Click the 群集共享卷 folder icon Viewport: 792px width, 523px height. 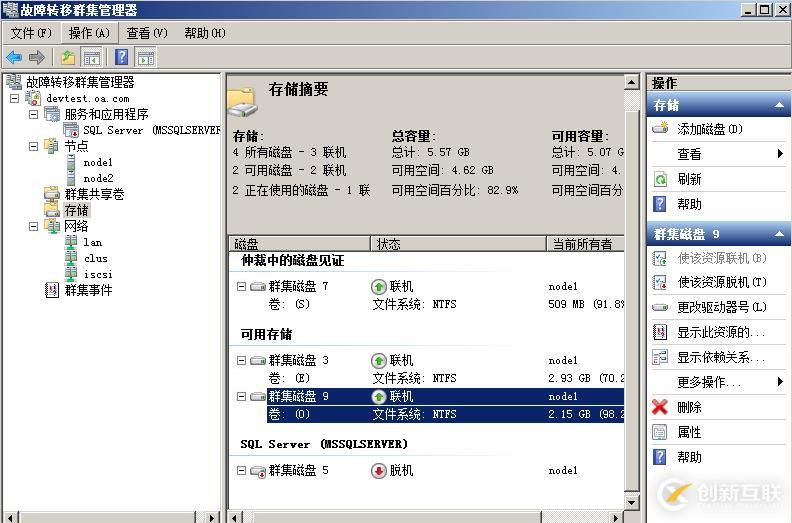52,194
